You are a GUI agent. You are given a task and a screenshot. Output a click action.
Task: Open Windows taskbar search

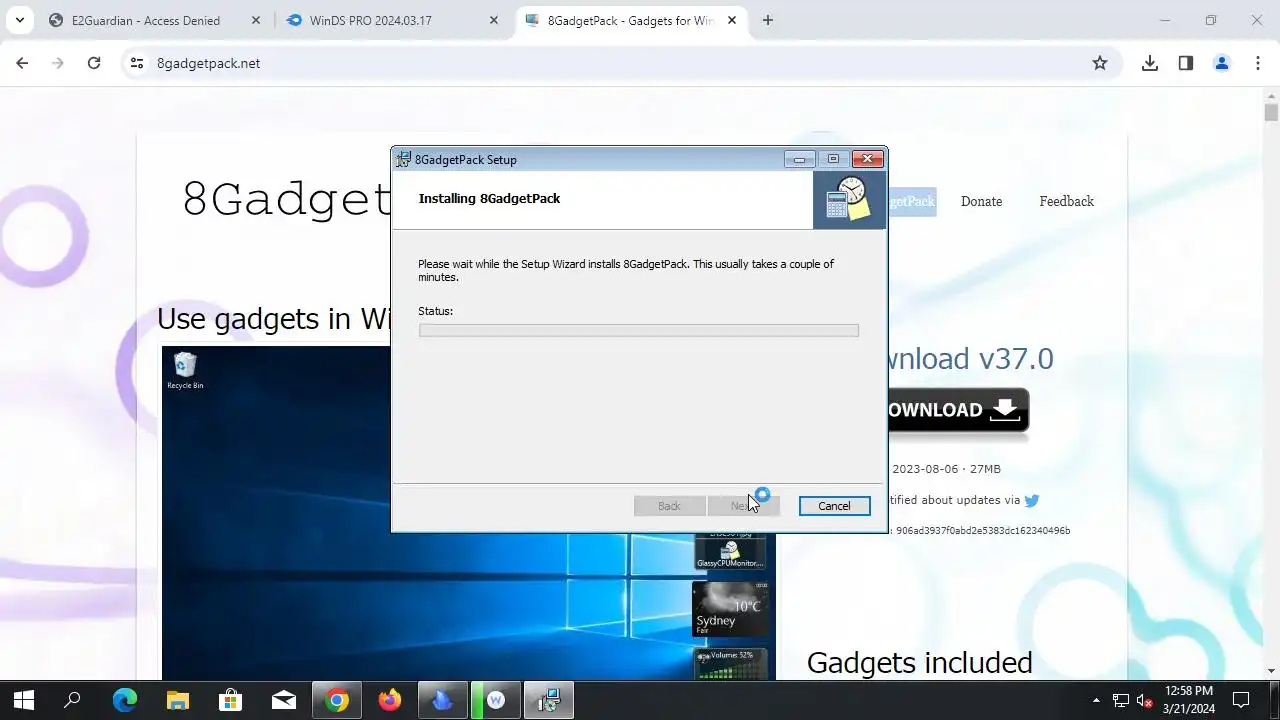pos(72,700)
